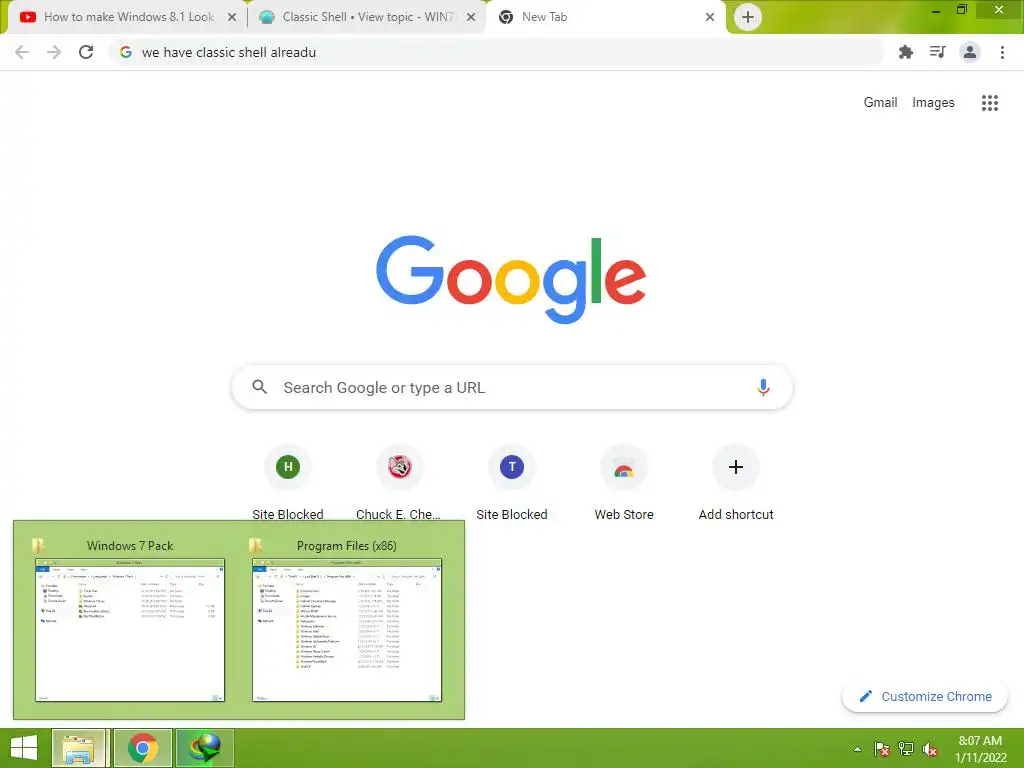1024x768 pixels.
Task: Open a new tab with plus button
Action: click(748, 17)
